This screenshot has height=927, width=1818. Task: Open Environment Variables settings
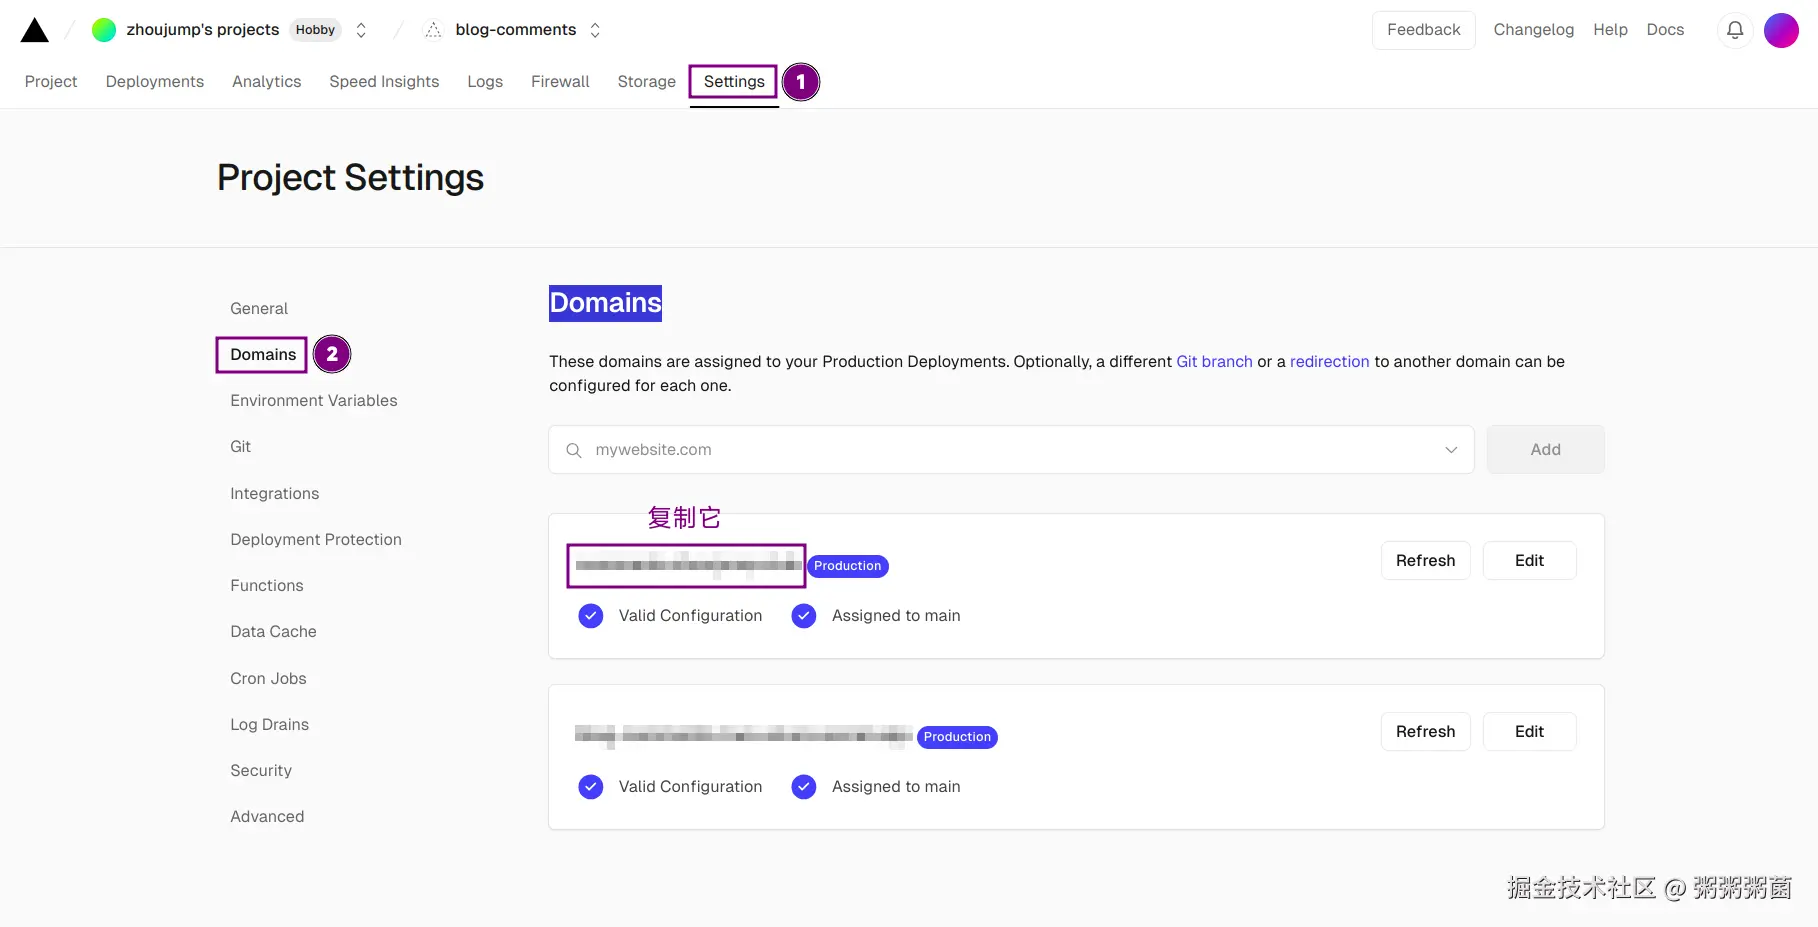point(314,401)
